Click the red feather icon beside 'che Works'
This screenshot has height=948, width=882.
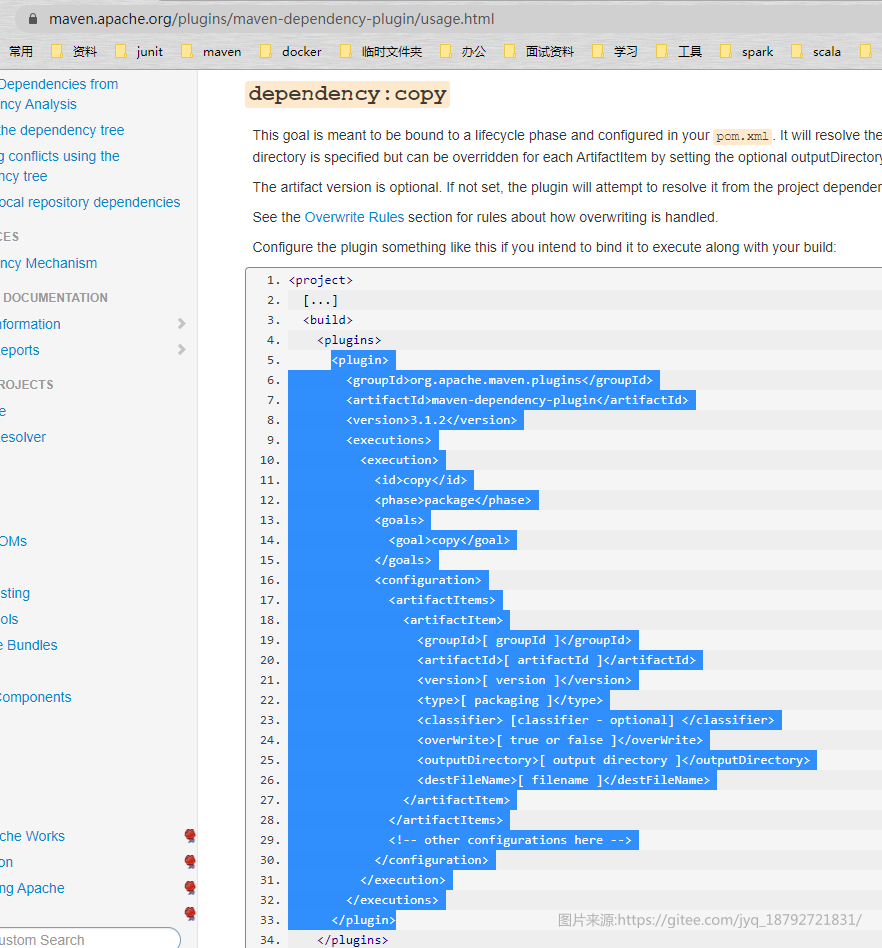click(190, 836)
